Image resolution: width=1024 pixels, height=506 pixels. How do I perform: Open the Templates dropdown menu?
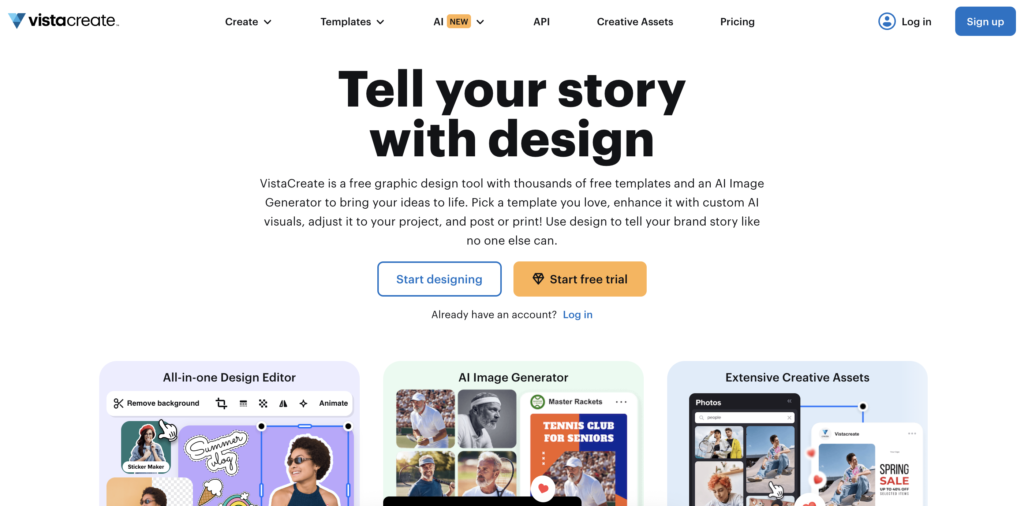(352, 22)
